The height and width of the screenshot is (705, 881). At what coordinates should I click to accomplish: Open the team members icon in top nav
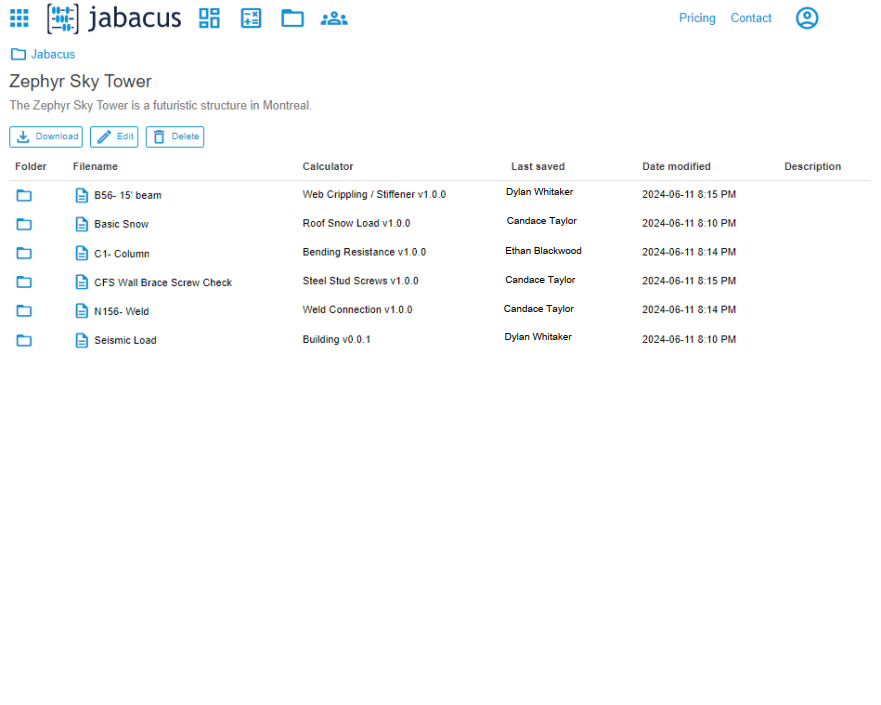coord(334,19)
